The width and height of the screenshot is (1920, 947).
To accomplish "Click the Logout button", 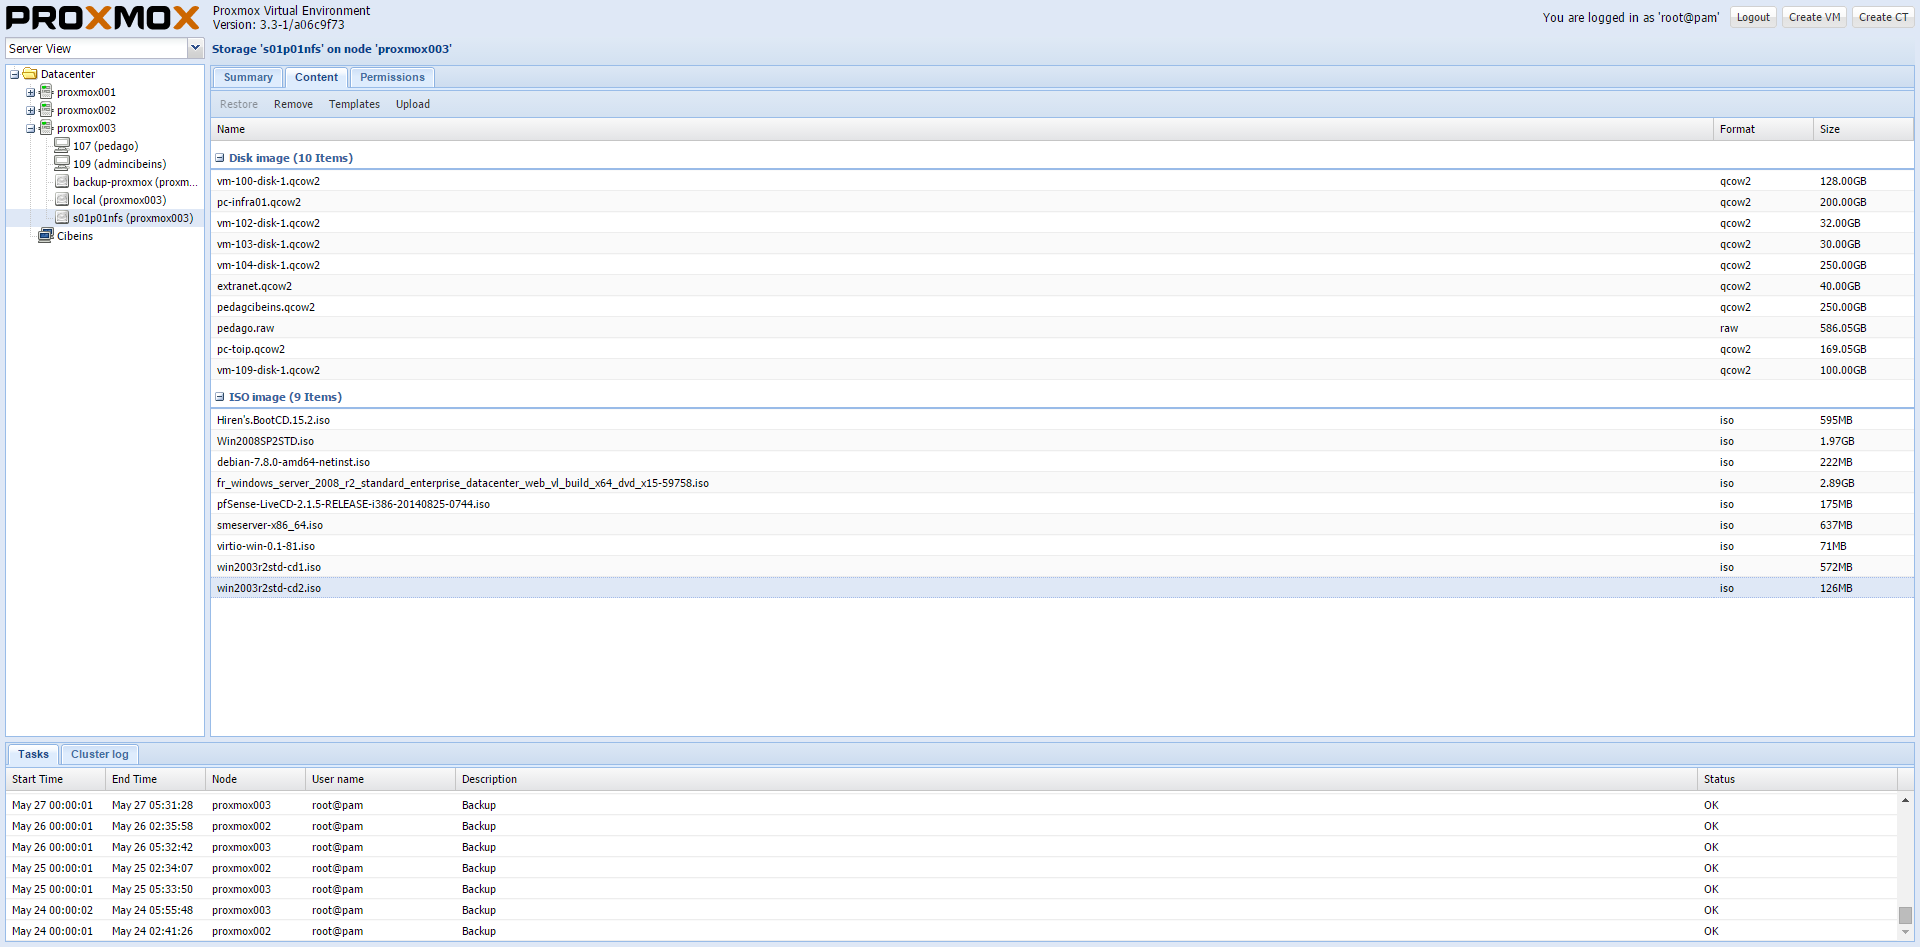I will 1753,17.
